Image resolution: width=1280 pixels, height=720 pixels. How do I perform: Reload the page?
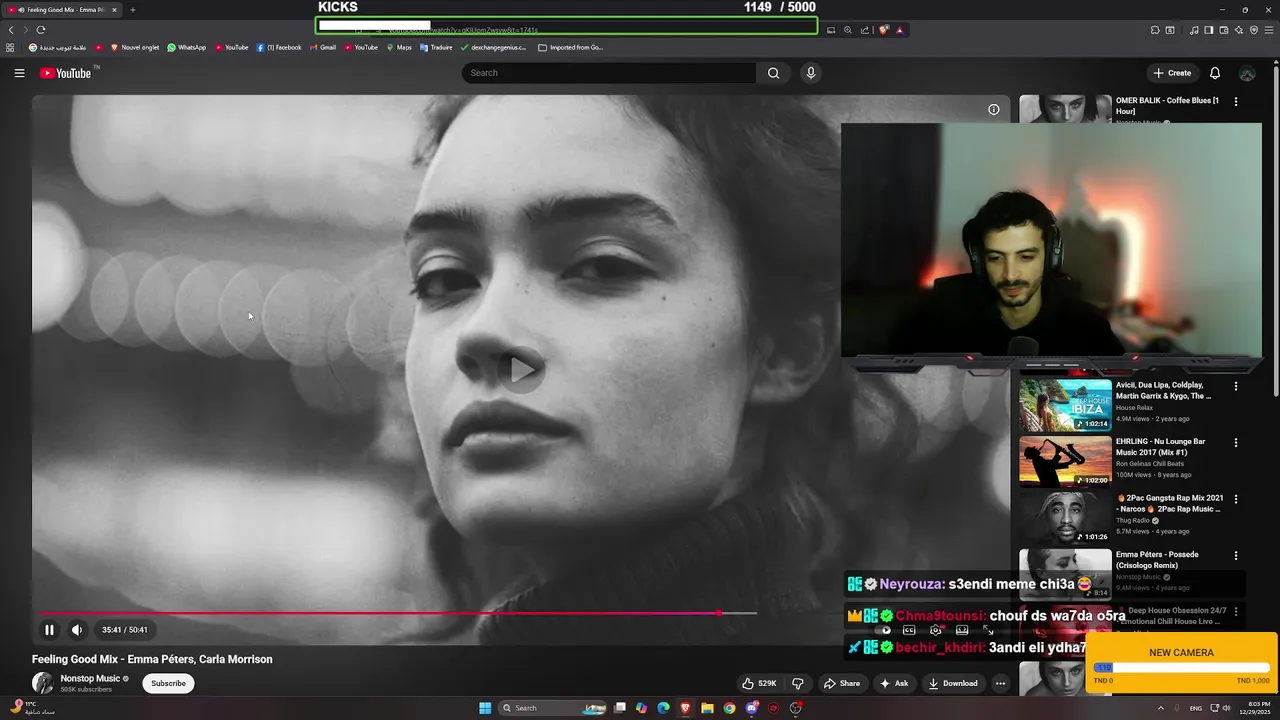40,30
